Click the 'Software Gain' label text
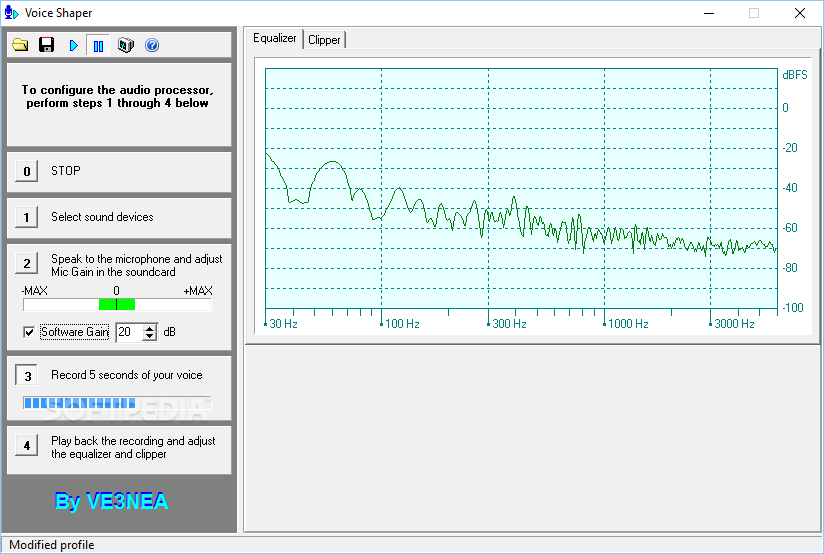The image size is (824, 554). (75, 332)
